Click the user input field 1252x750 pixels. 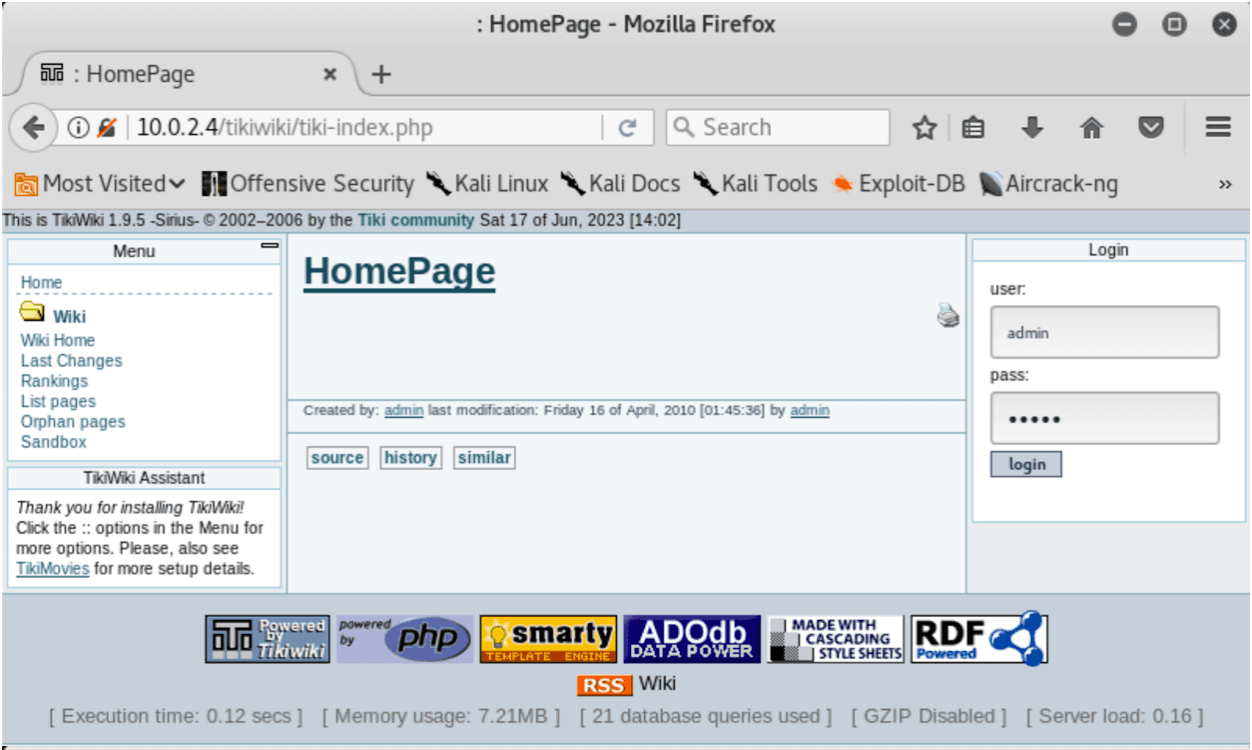tap(1104, 332)
